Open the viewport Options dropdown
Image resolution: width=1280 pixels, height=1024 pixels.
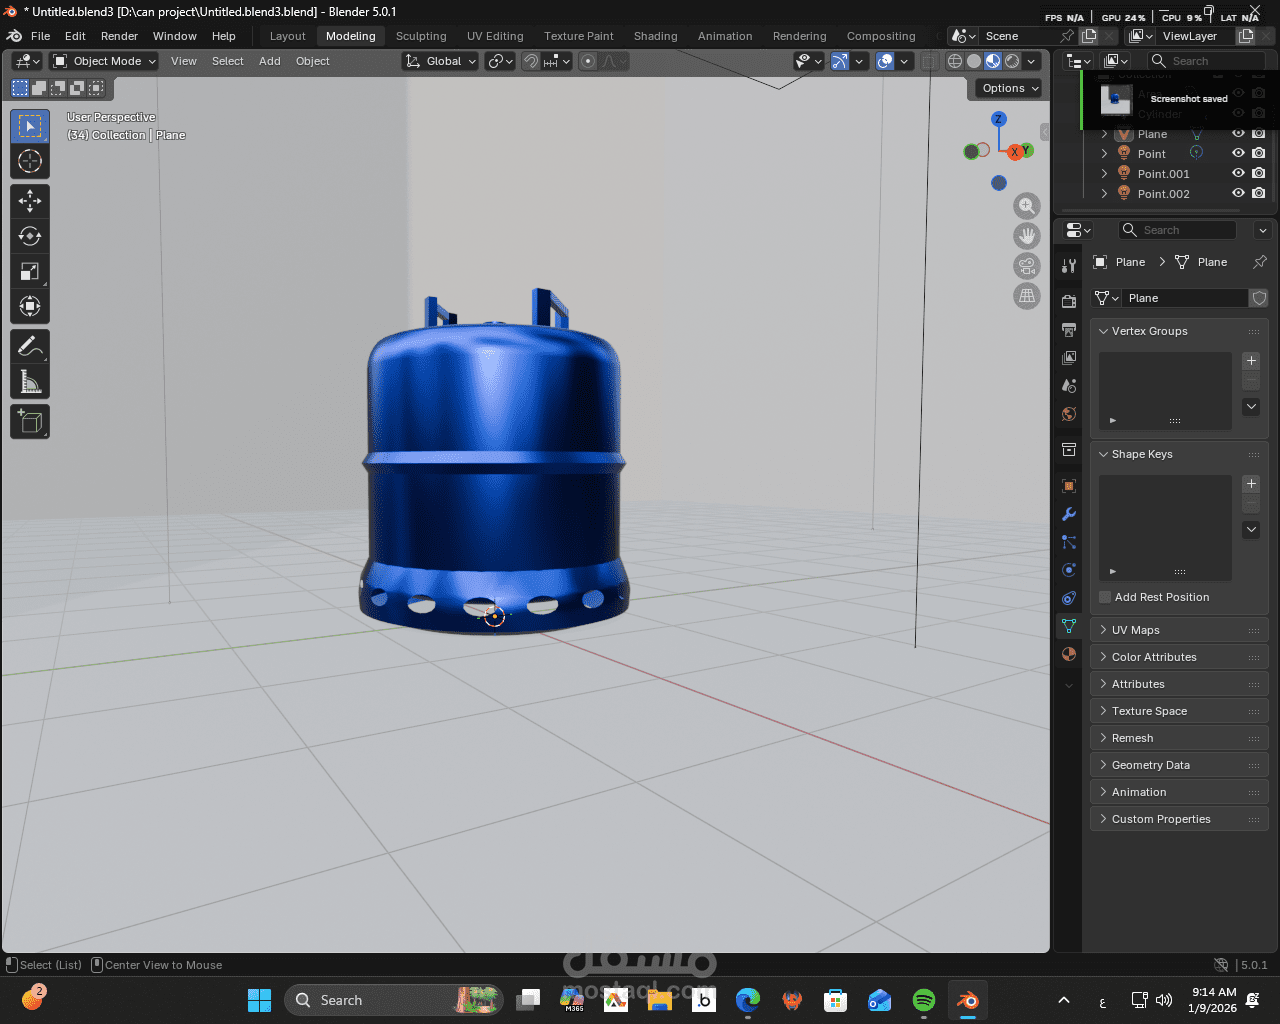point(1010,88)
